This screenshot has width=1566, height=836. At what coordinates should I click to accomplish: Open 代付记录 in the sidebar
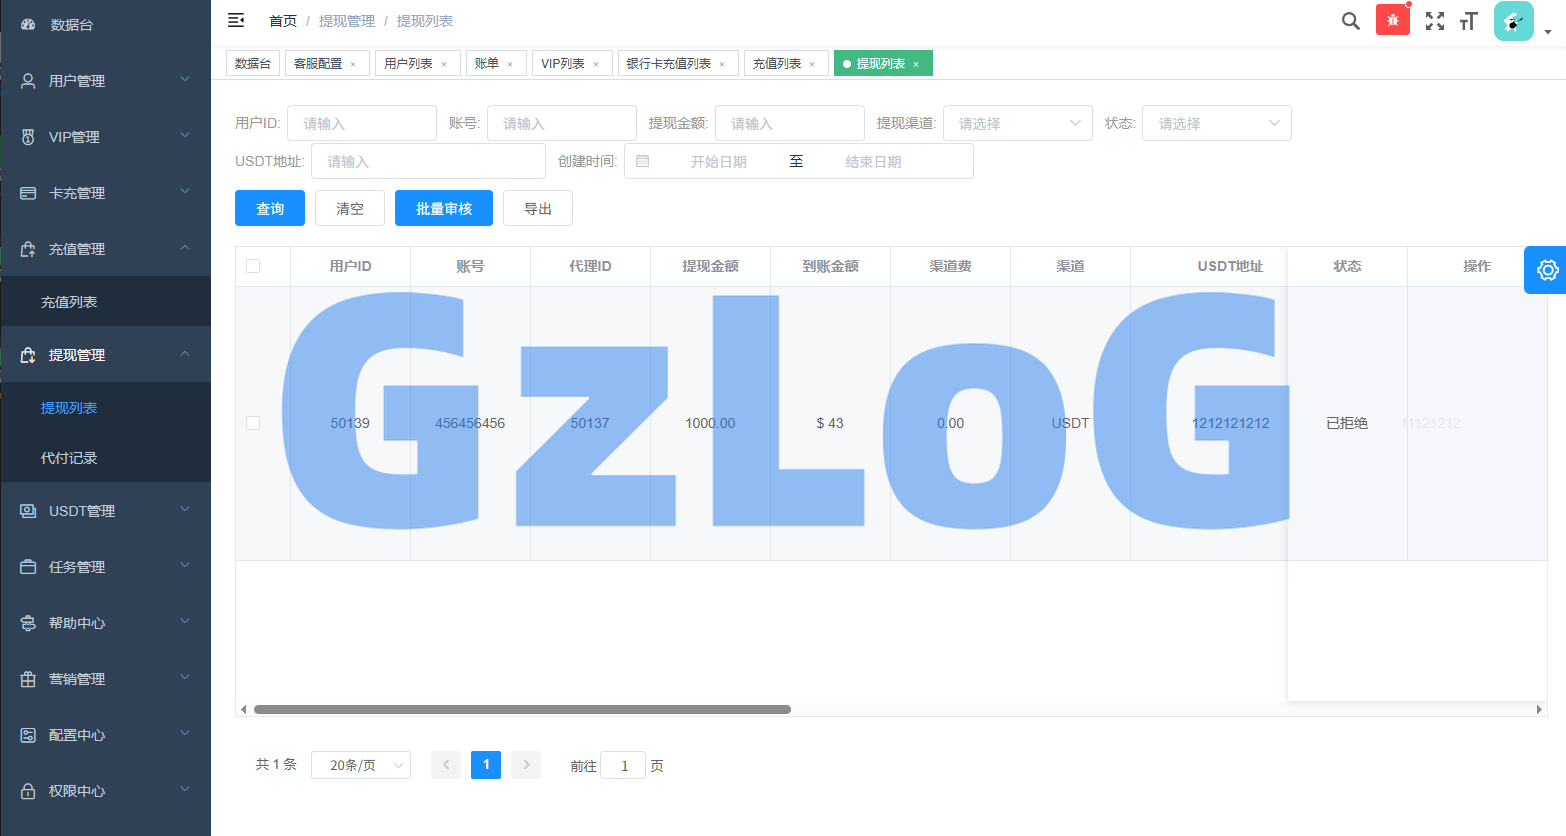pyautogui.click(x=69, y=458)
